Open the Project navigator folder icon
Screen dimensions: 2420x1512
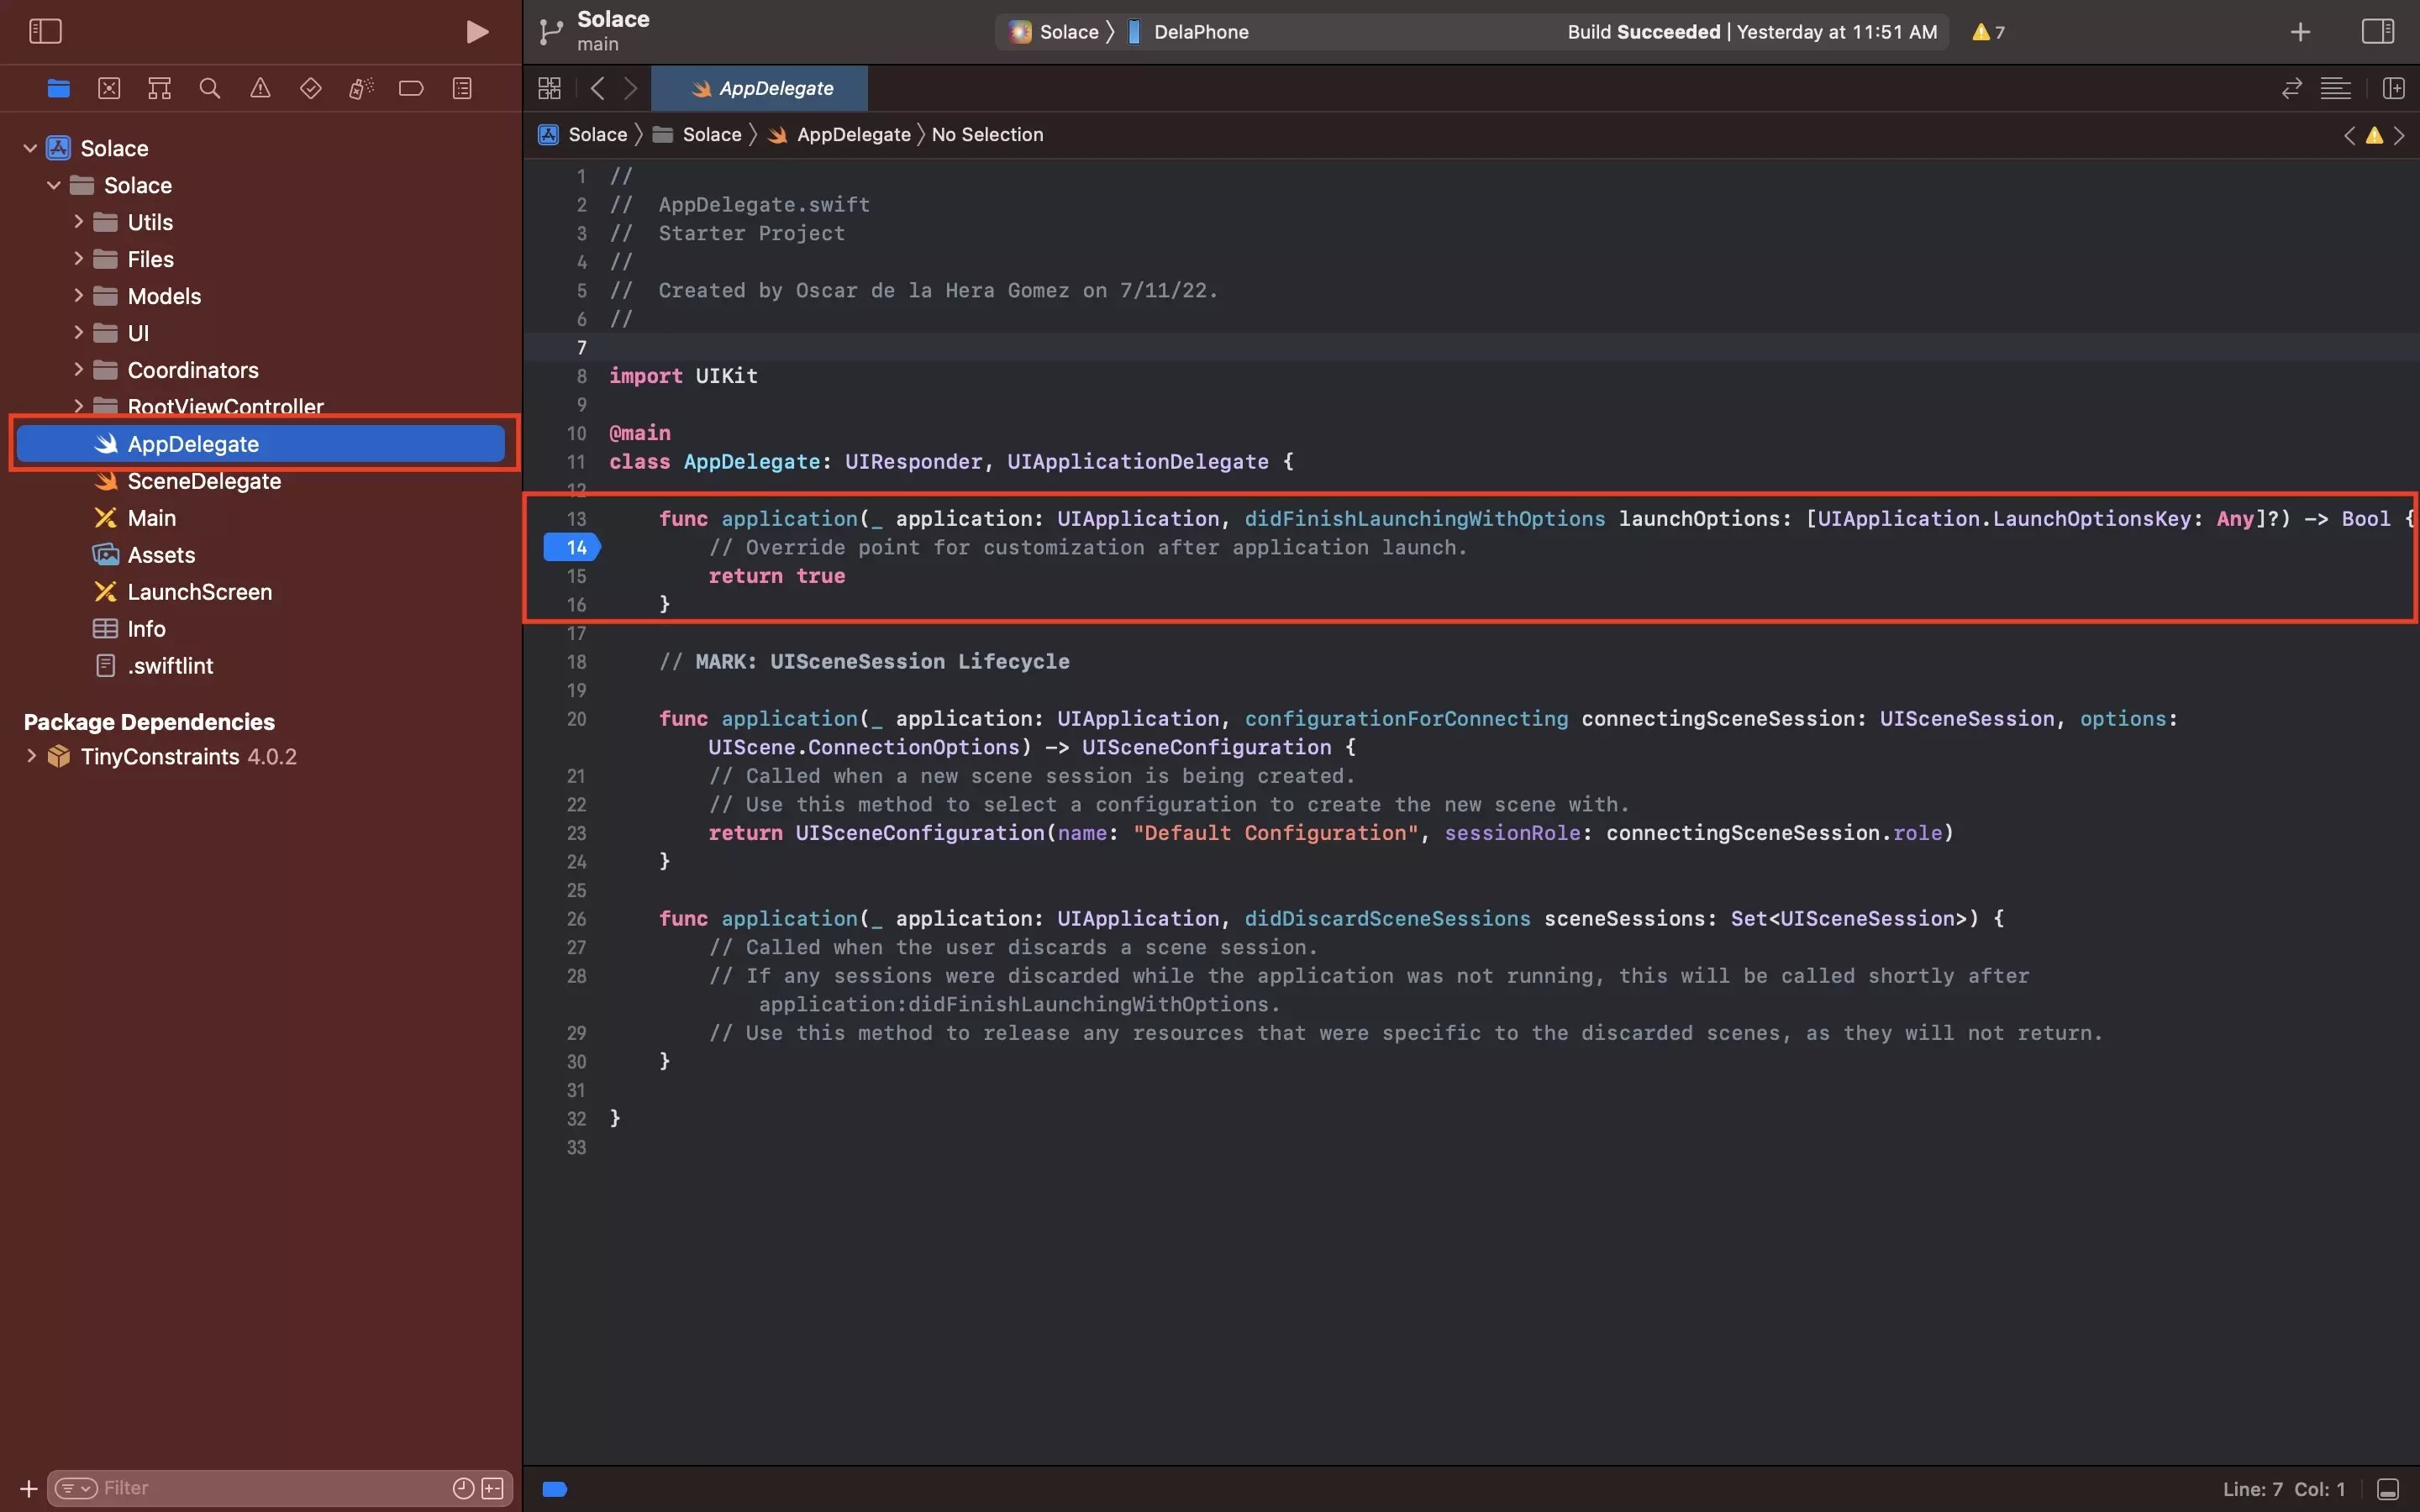(x=58, y=88)
